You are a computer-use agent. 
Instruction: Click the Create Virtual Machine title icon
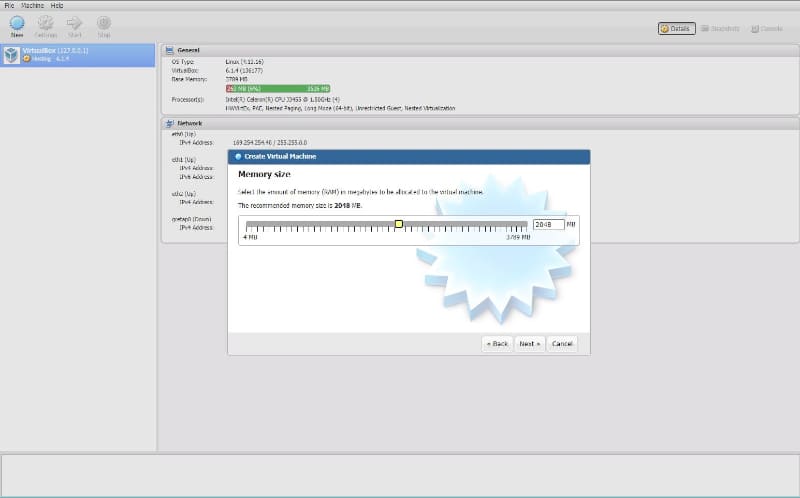tap(238, 157)
